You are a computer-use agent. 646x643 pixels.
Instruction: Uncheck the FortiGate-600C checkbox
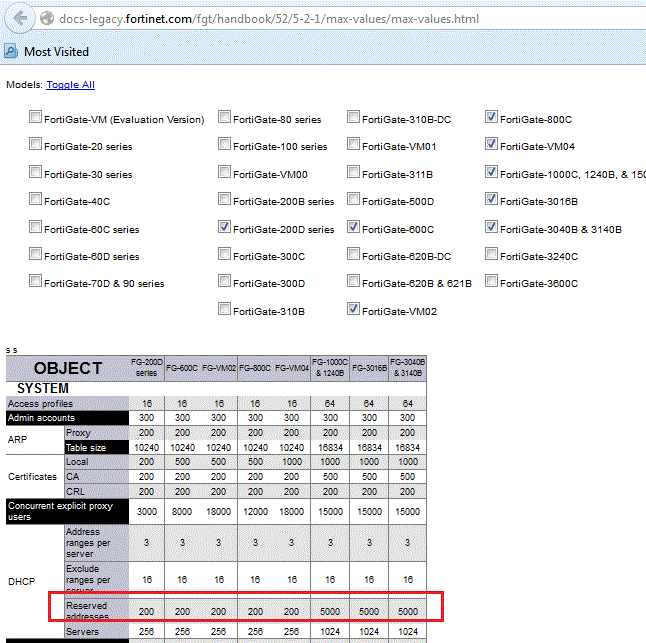click(353, 227)
